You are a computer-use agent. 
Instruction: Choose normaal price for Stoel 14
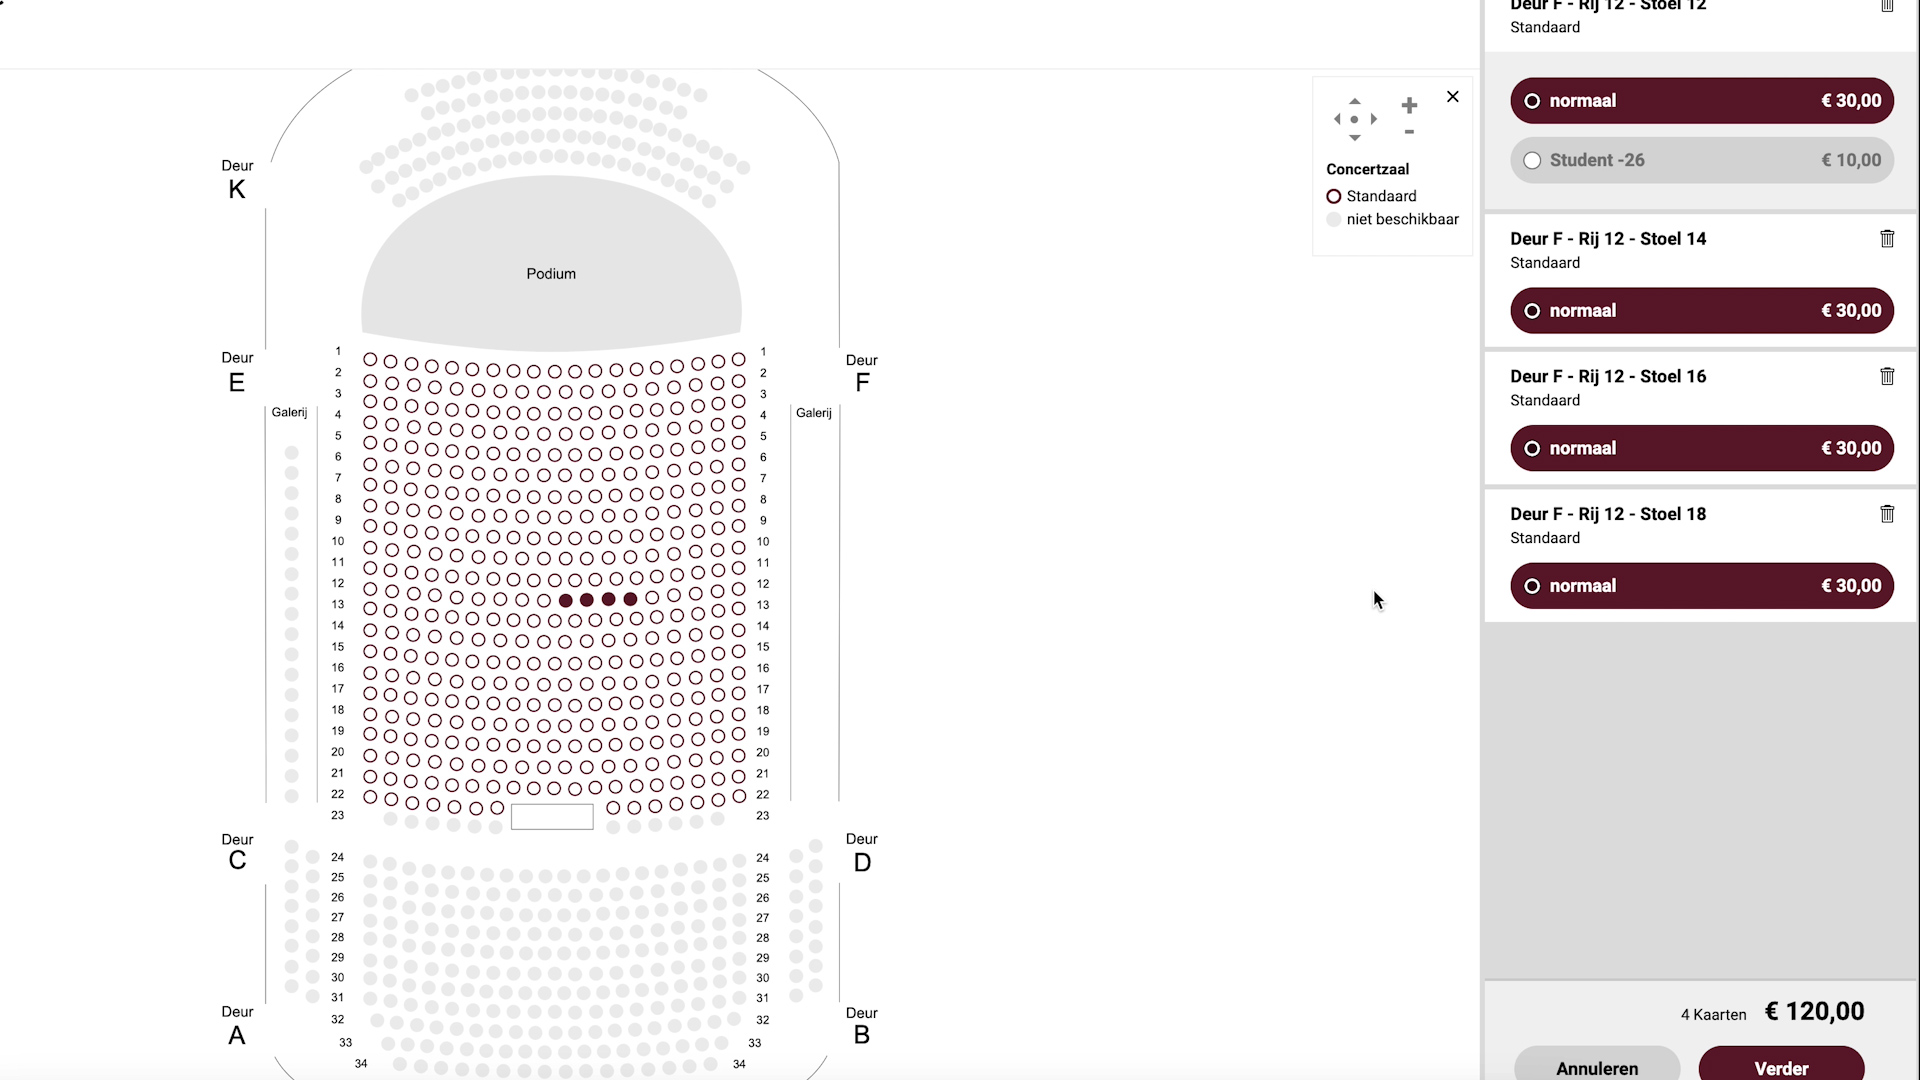pyautogui.click(x=1702, y=311)
